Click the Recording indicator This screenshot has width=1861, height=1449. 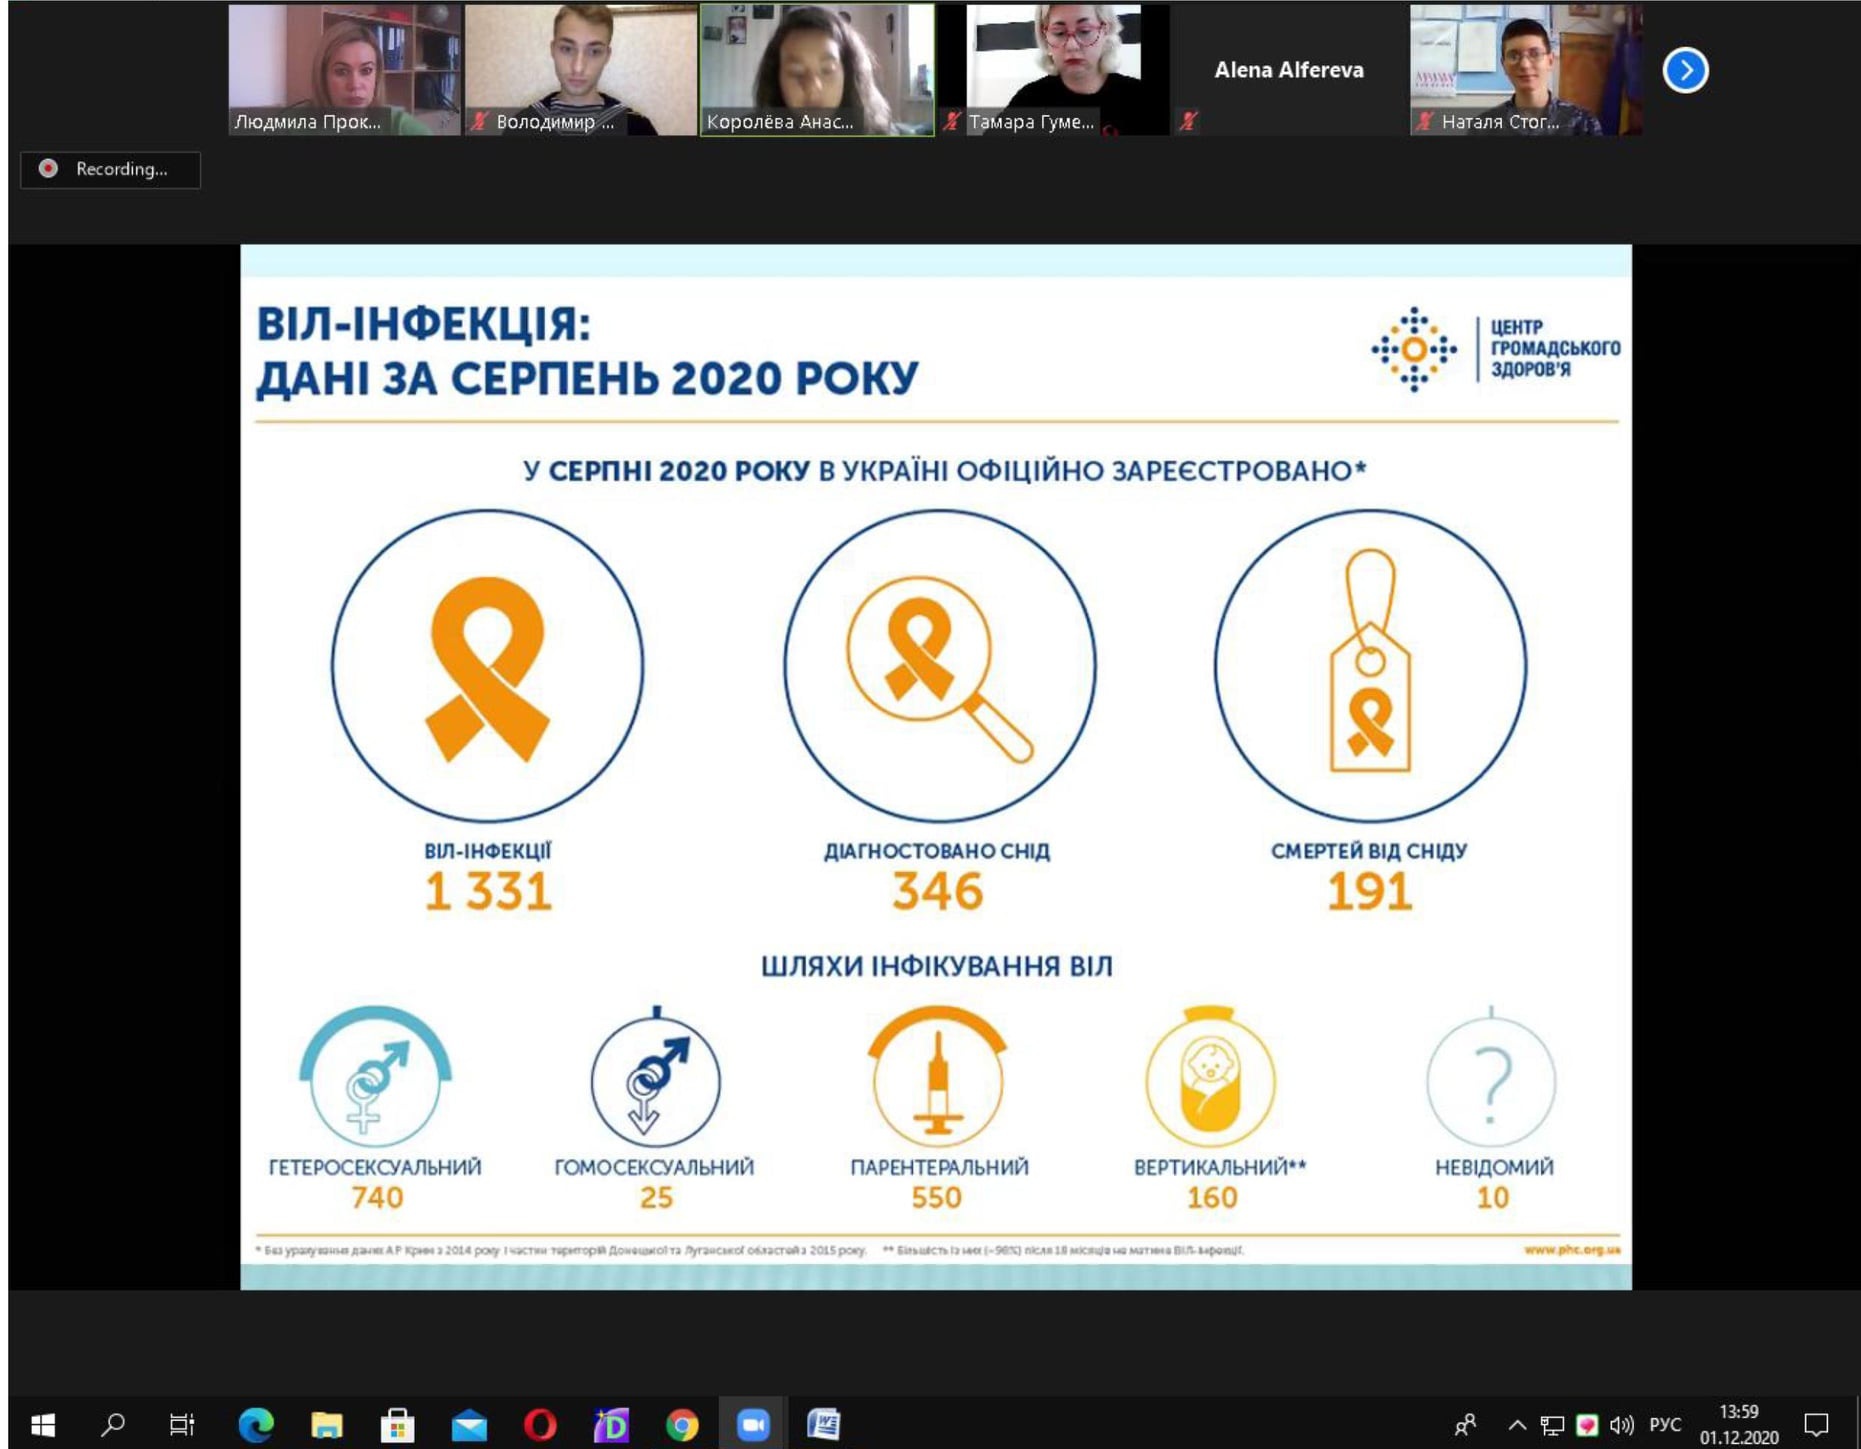110,169
